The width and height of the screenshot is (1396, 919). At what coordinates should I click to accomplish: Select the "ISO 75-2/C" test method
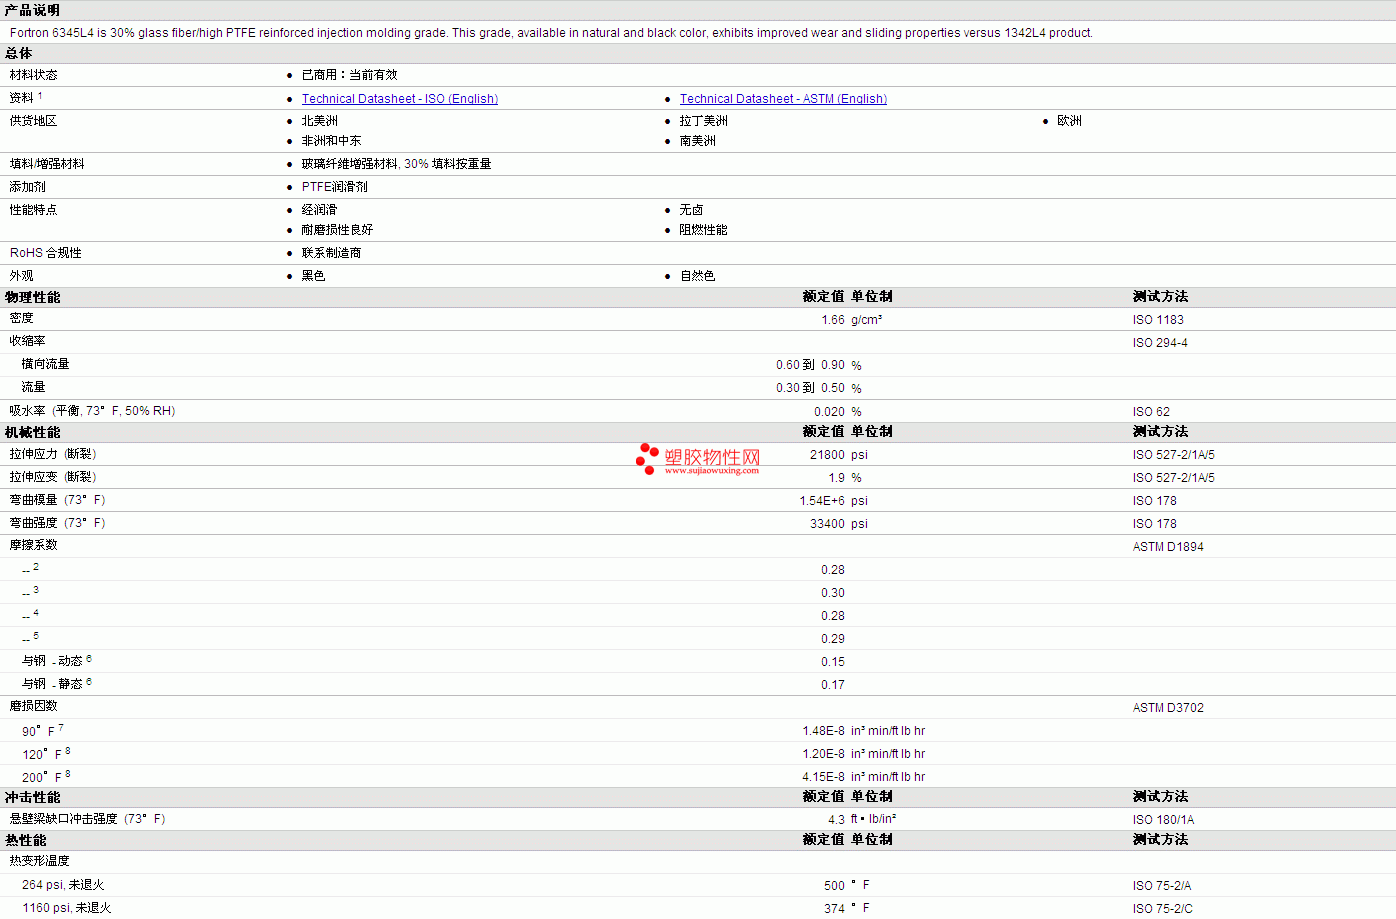click(1162, 909)
